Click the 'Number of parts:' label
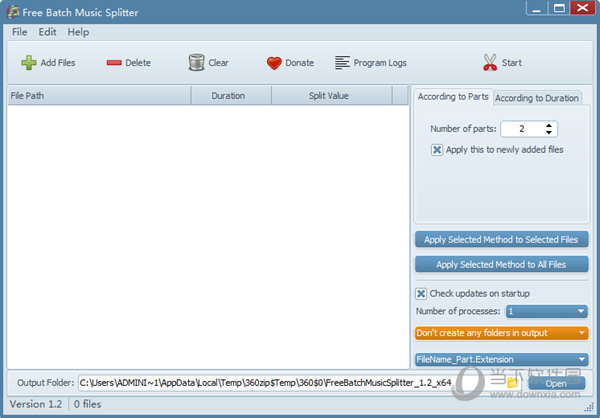This screenshot has height=418, width=600. coord(463,129)
